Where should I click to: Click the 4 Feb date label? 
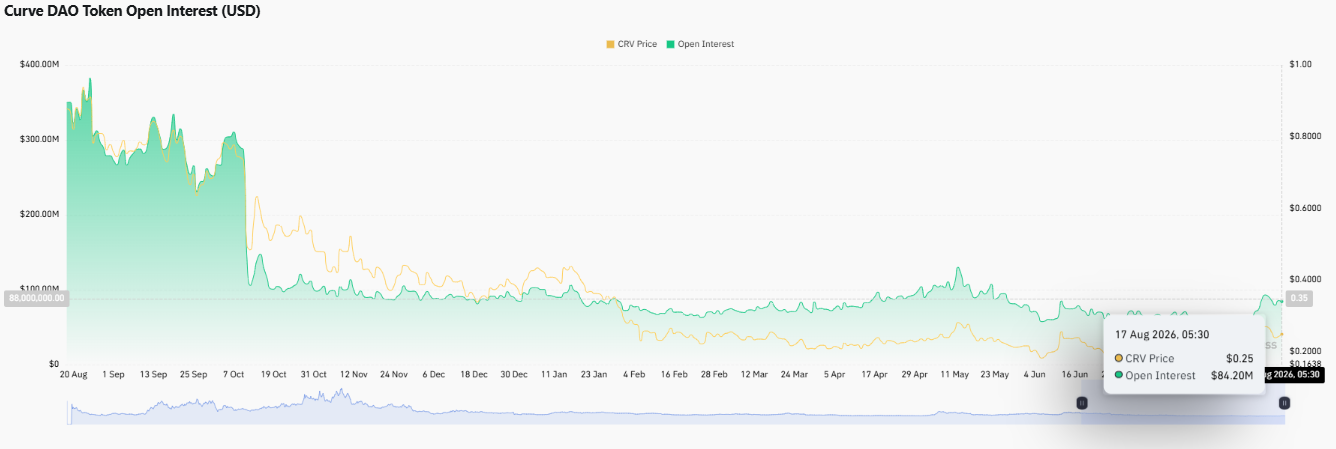633,374
